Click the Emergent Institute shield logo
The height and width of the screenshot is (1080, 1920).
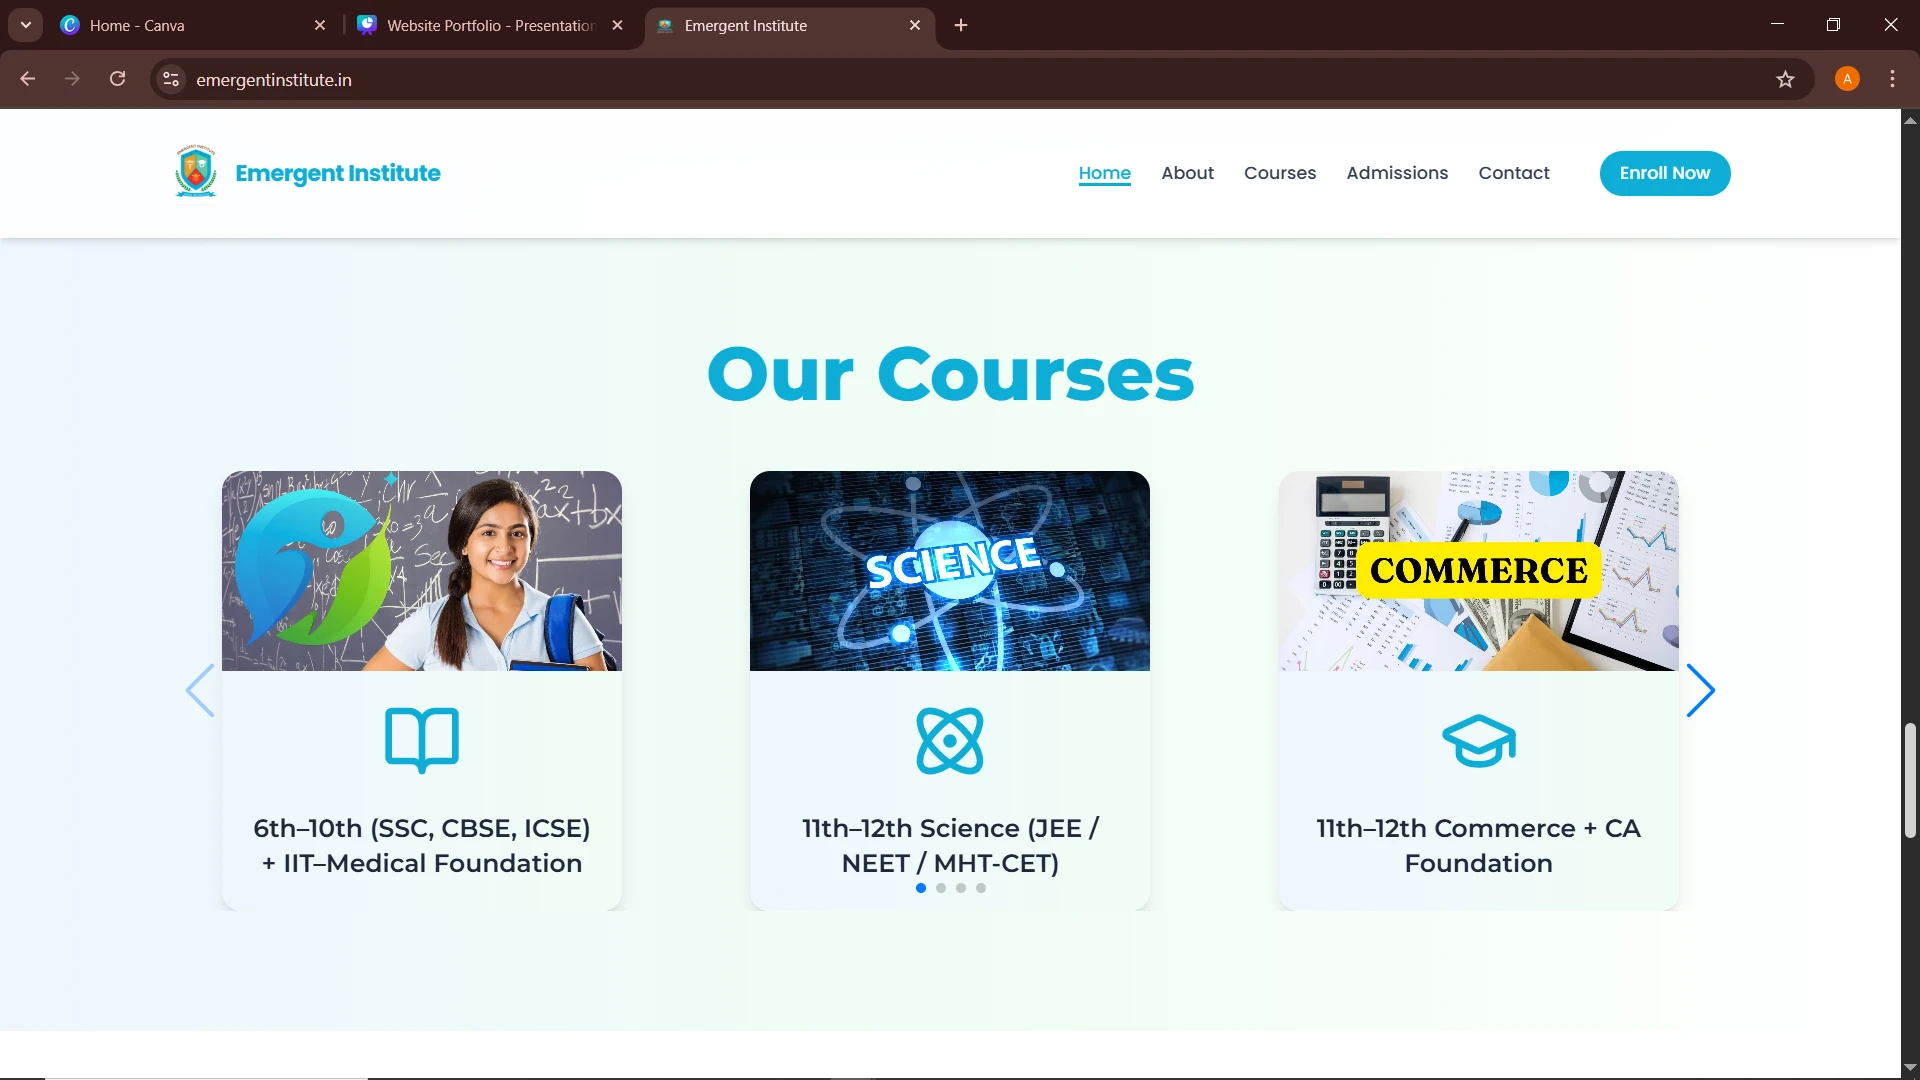point(196,172)
